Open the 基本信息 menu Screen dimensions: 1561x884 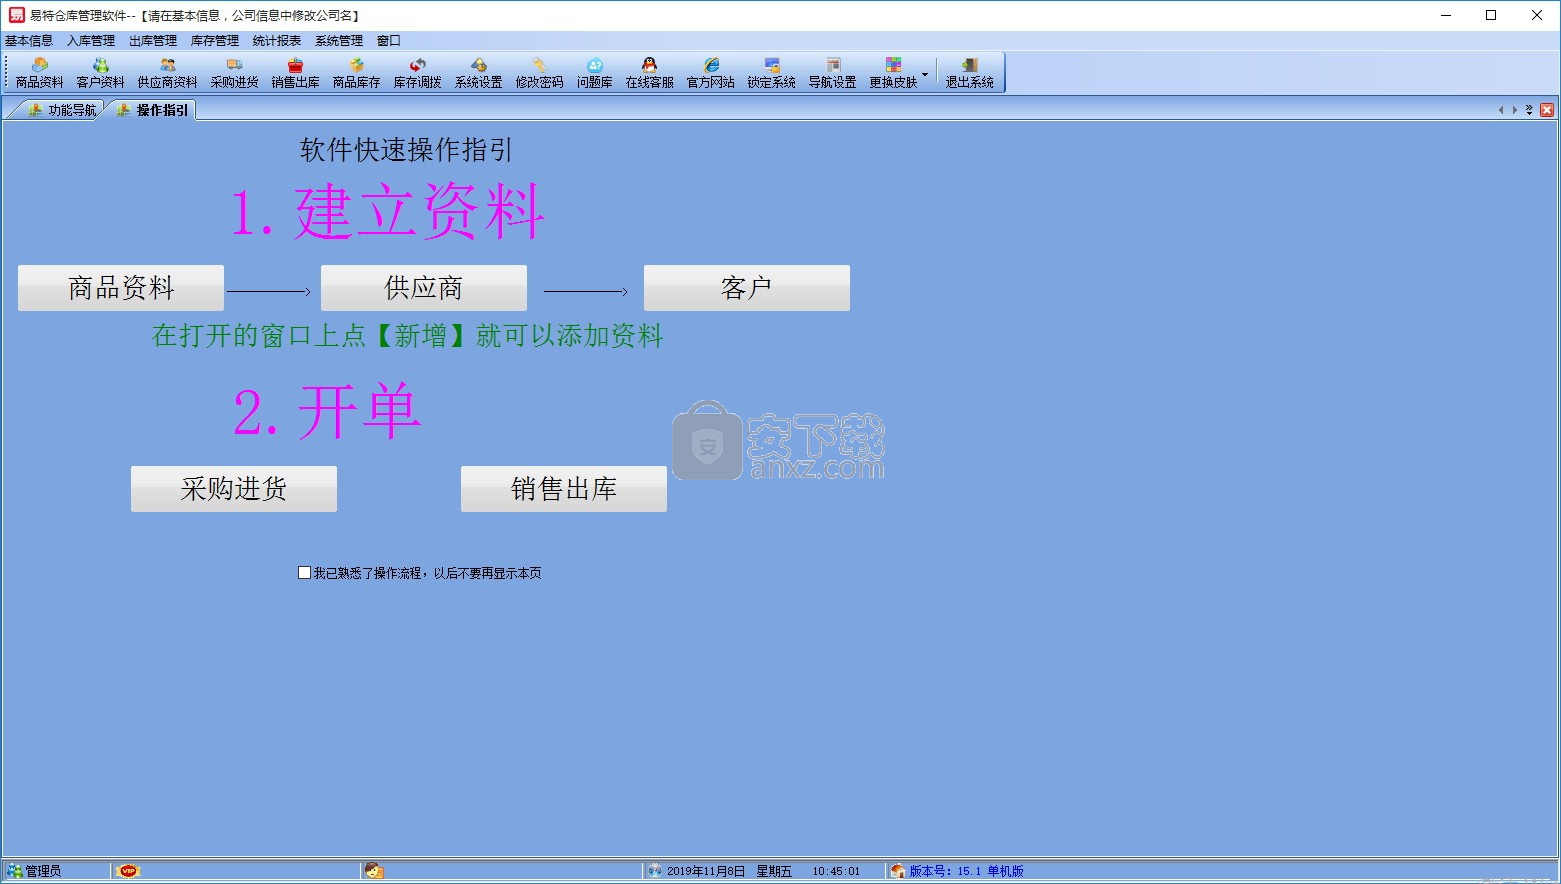point(29,41)
